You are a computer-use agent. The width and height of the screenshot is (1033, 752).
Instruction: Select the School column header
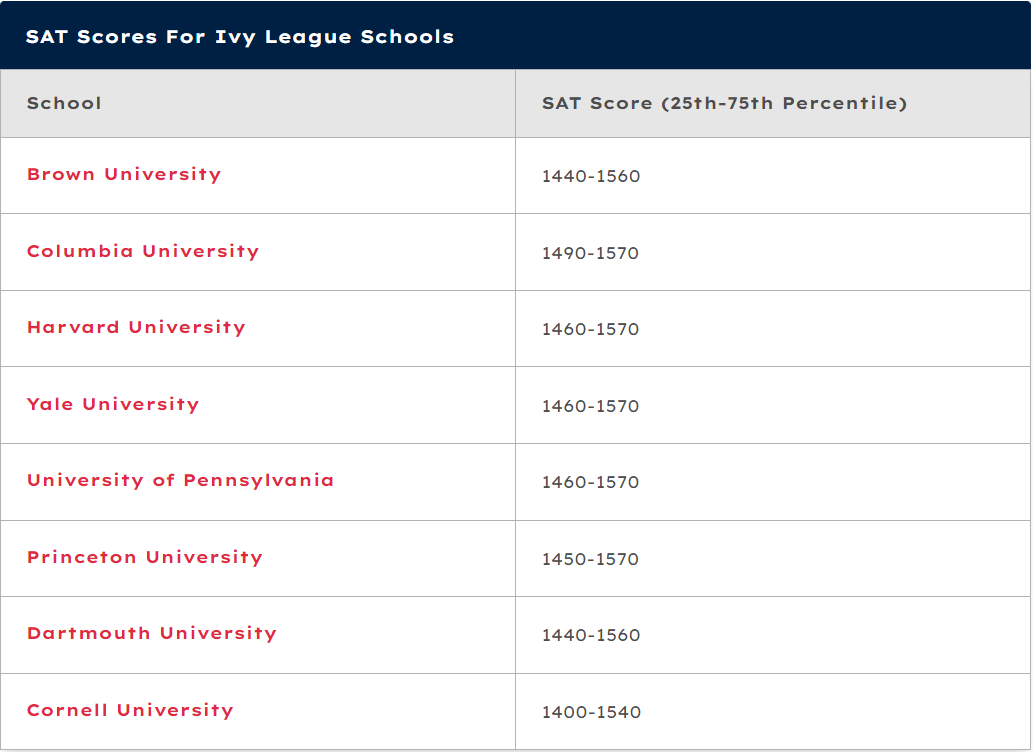[x=64, y=103]
